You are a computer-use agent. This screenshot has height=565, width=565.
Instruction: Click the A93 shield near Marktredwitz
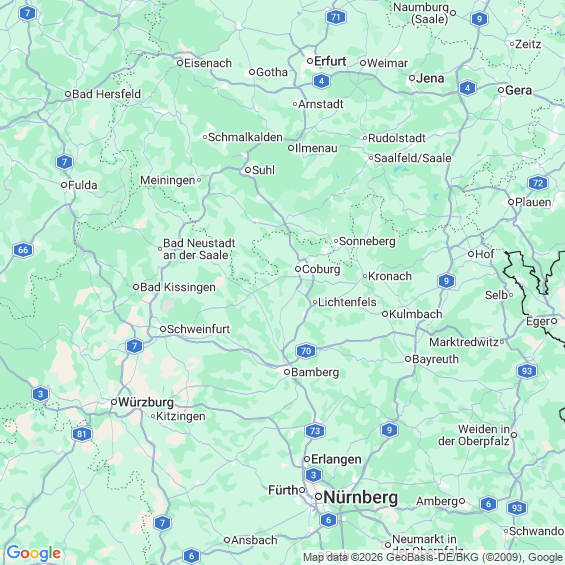(x=527, y=371)
